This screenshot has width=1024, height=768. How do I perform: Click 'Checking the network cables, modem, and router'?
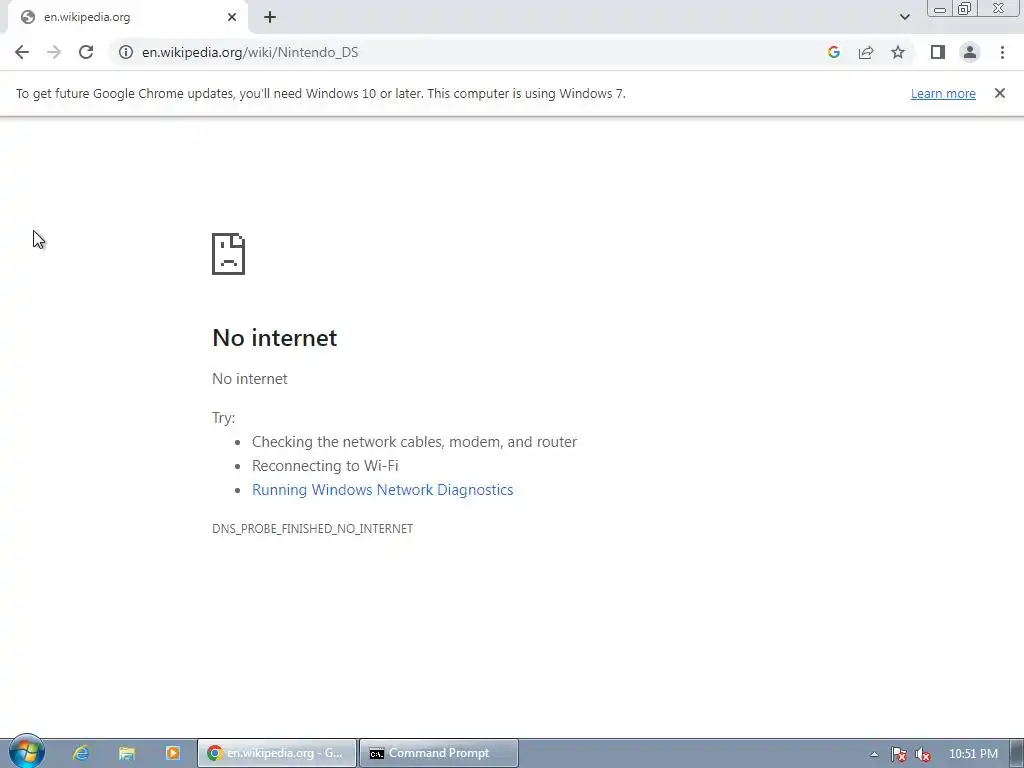(415, 442)
